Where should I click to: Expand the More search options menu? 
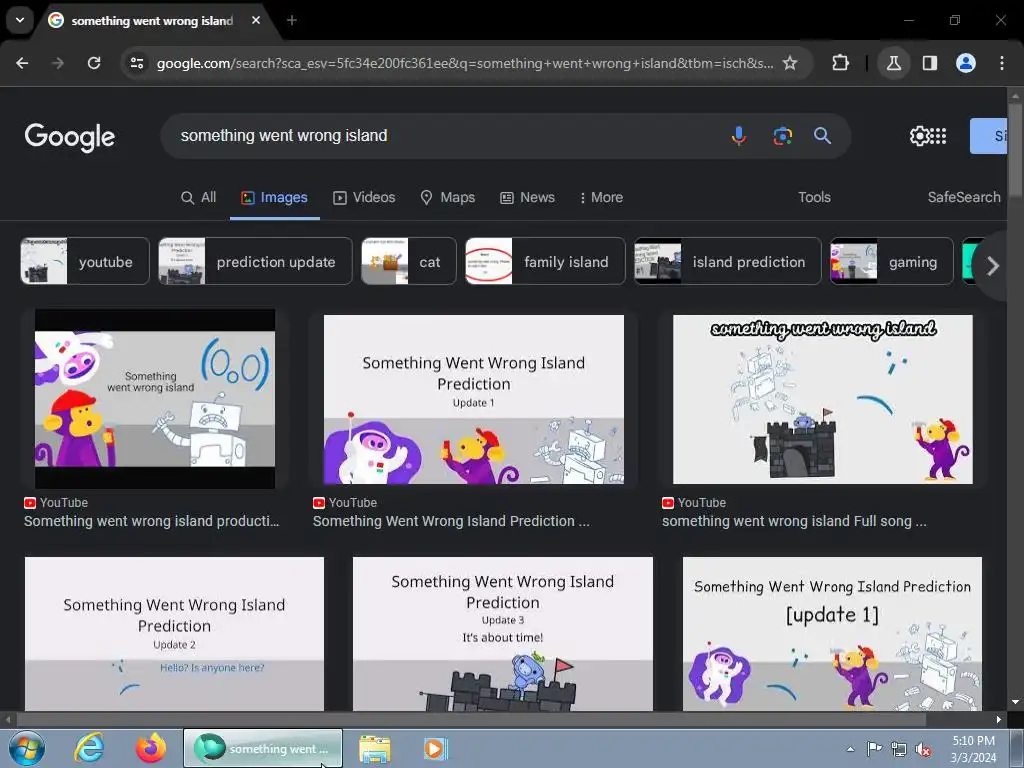[x=601, y=197]
